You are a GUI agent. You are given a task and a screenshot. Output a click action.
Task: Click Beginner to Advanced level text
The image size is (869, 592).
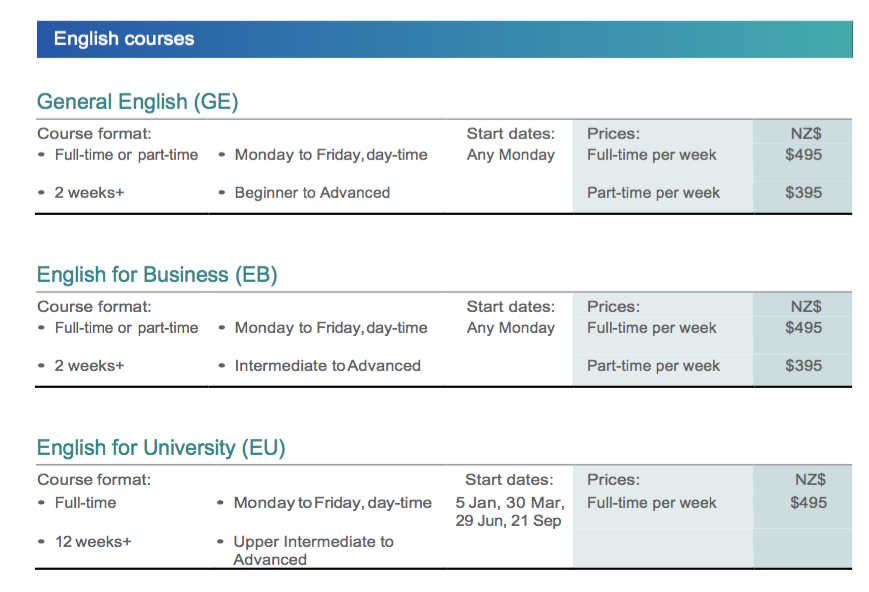tap(312, 193)
